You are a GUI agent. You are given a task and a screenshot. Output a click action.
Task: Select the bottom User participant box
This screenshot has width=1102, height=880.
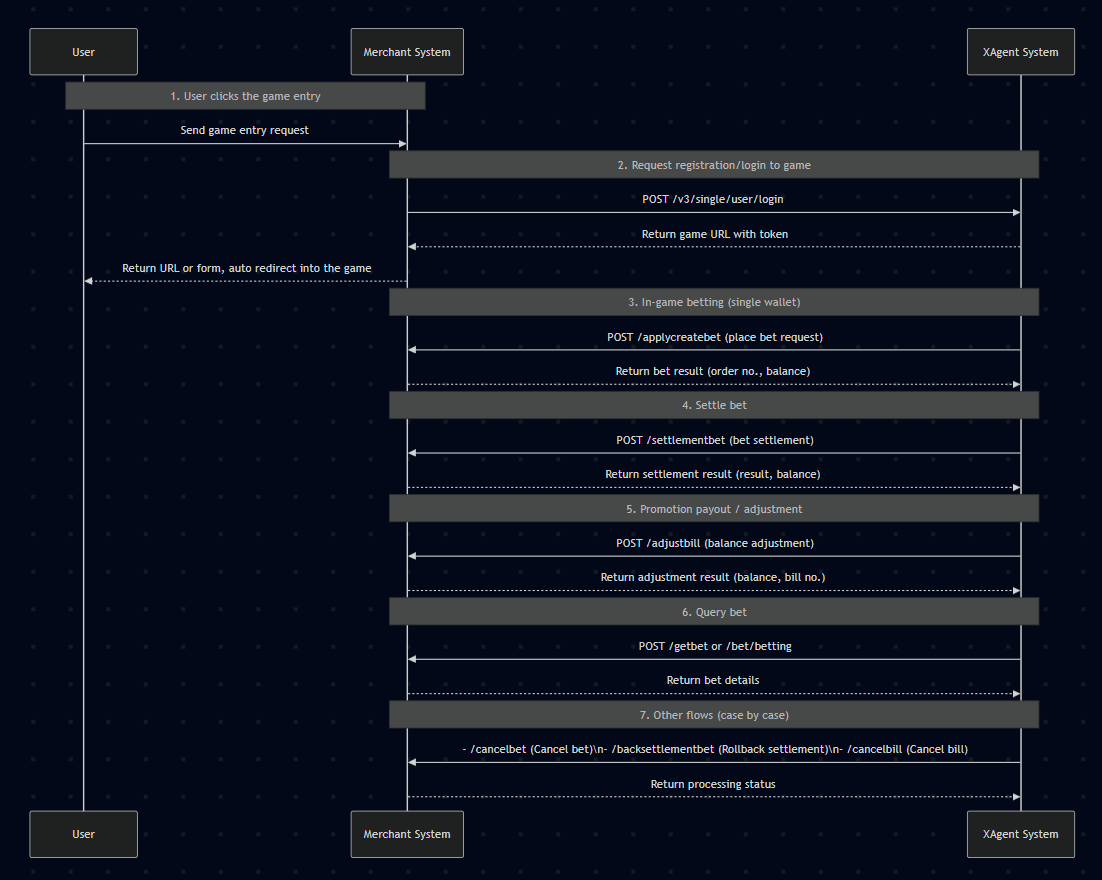83,834
